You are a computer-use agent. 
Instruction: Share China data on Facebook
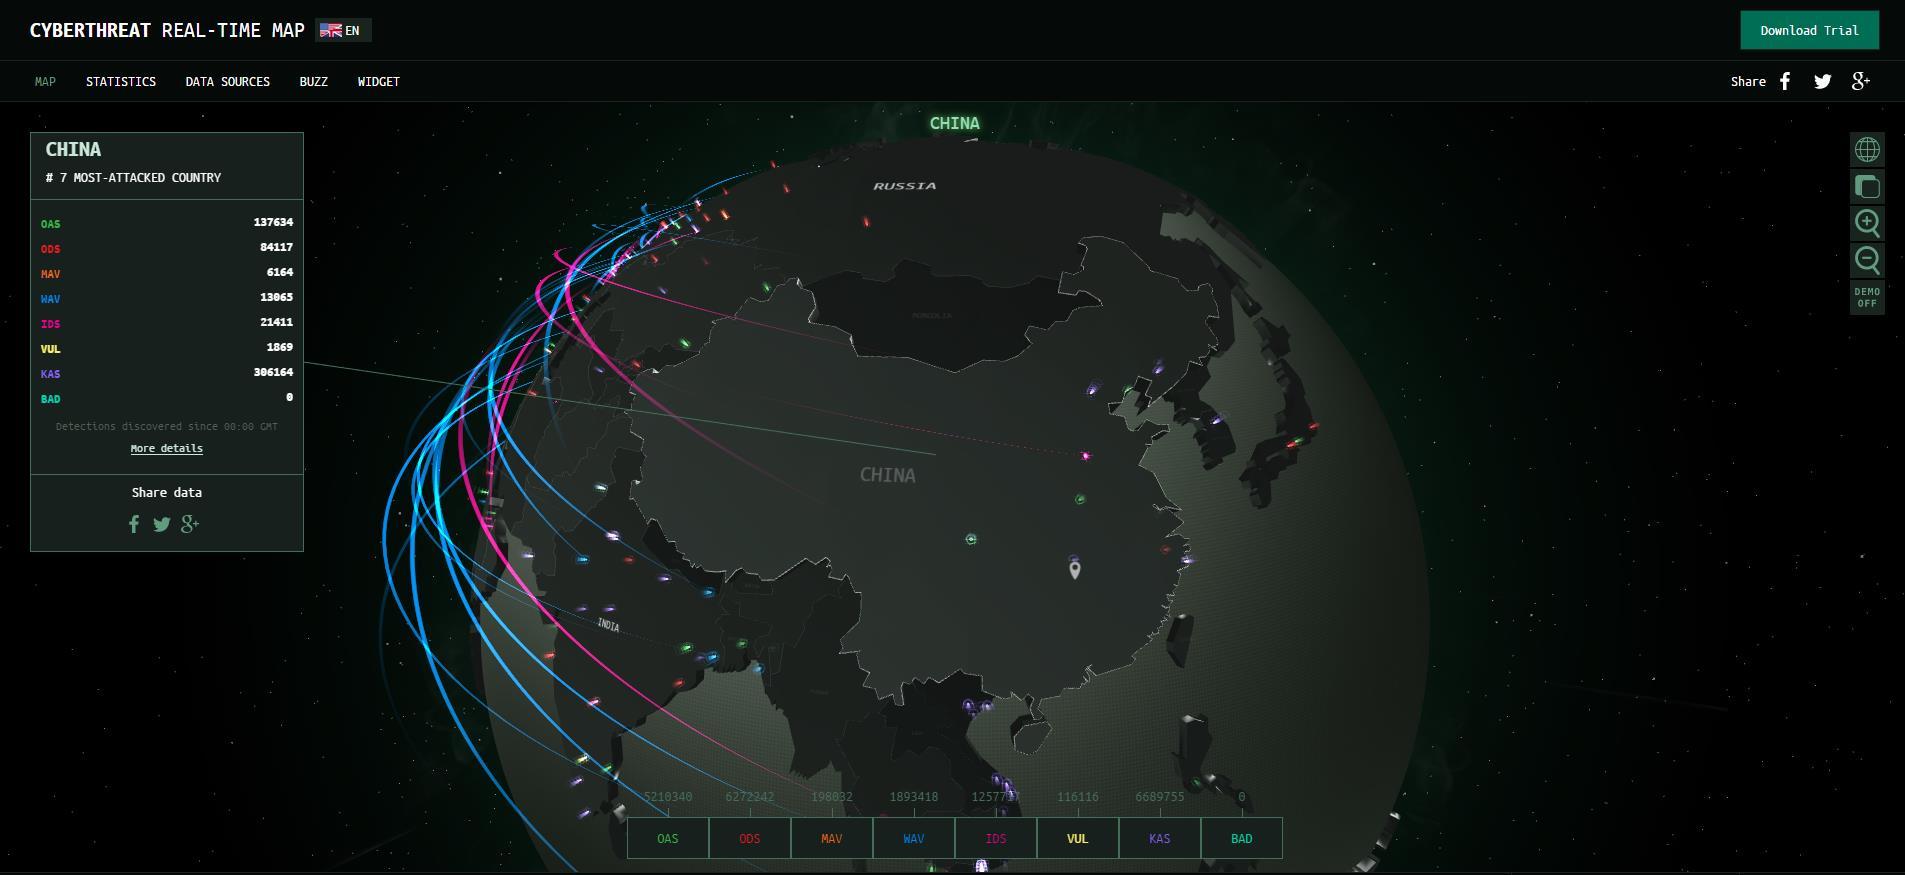click(x=134, y=524)
